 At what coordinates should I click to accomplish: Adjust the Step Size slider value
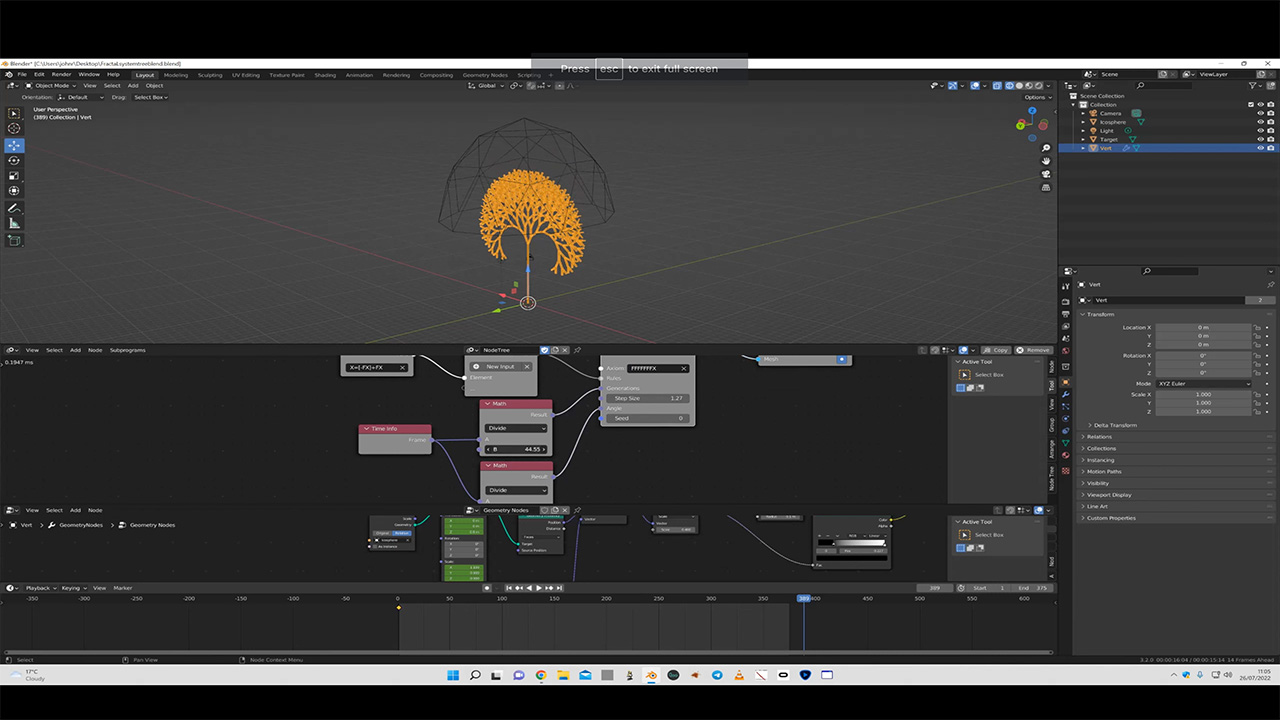click(x=647, y=398)
